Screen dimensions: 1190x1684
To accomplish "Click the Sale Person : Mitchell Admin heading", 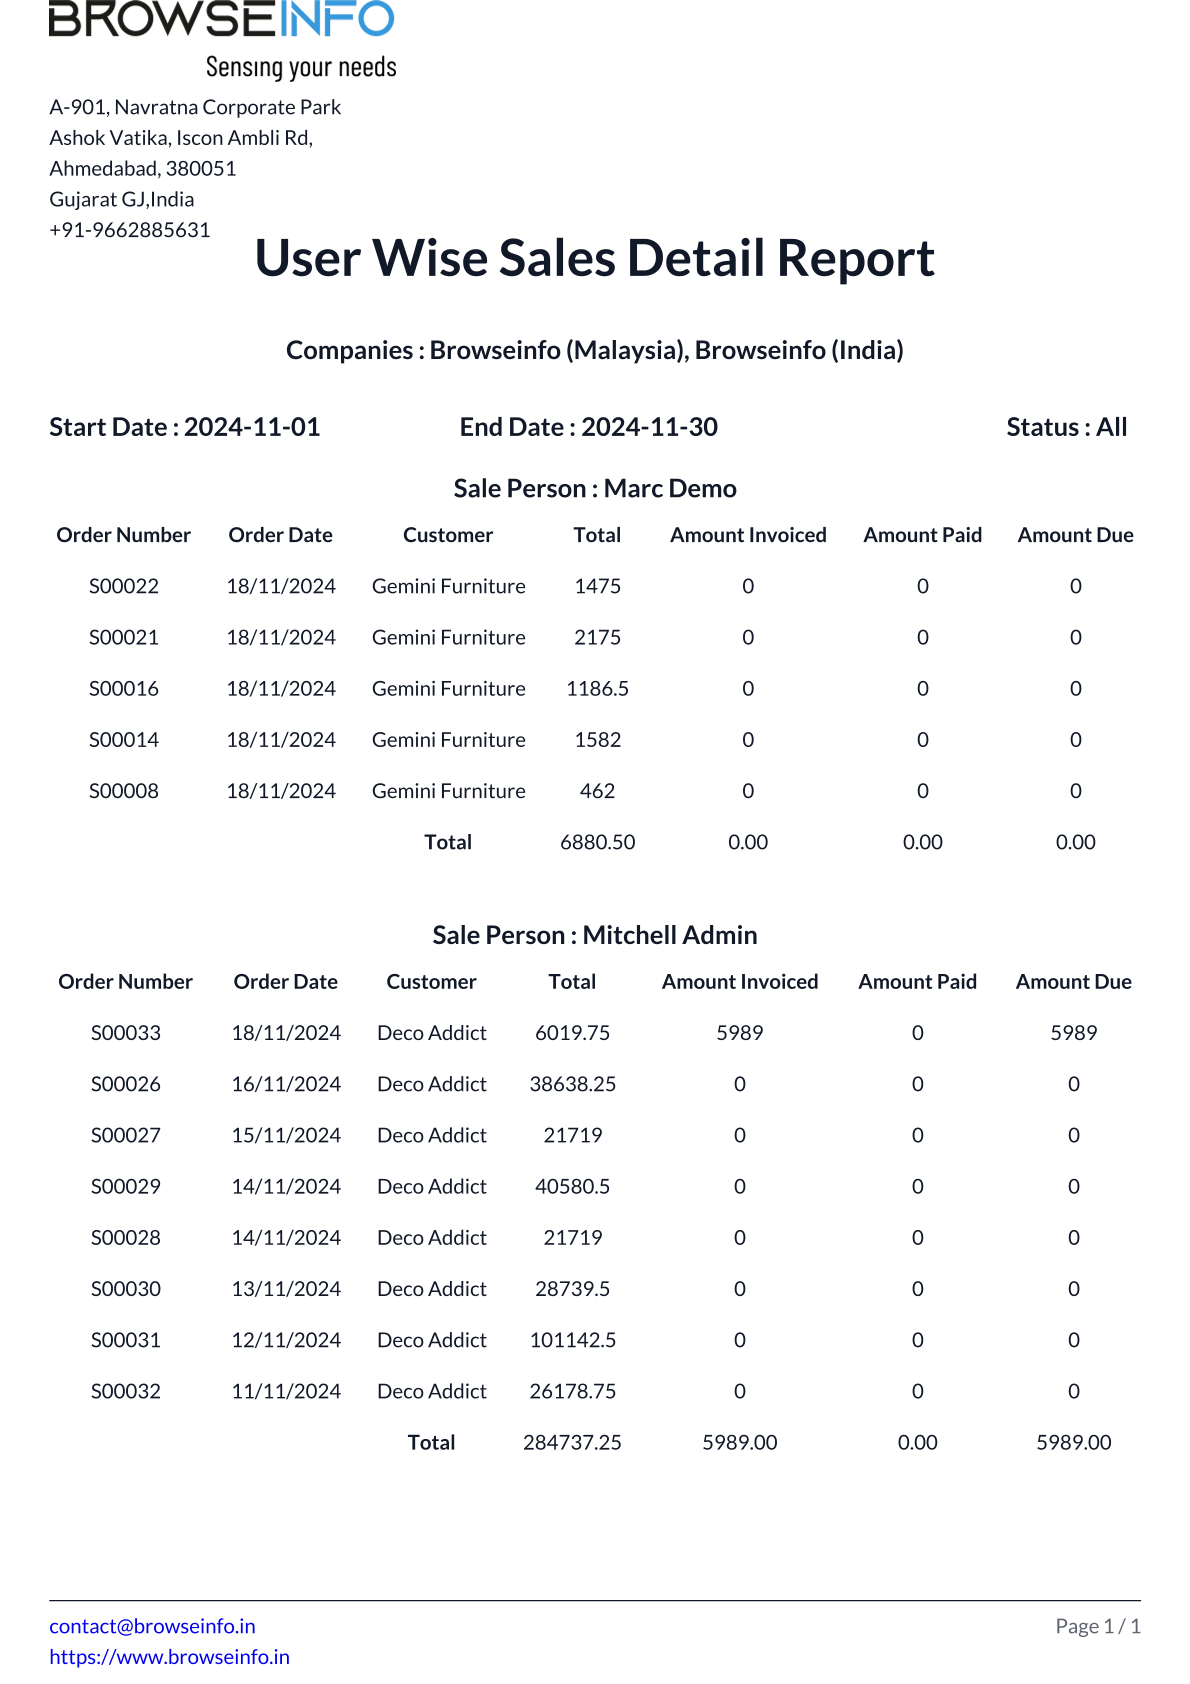I will click(x=594, y=935).
